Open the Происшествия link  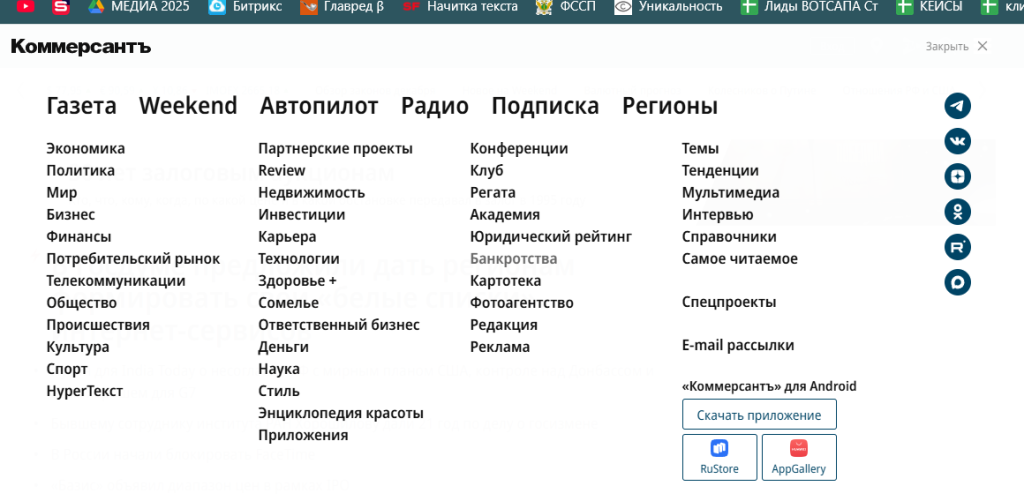click(98, 325)
